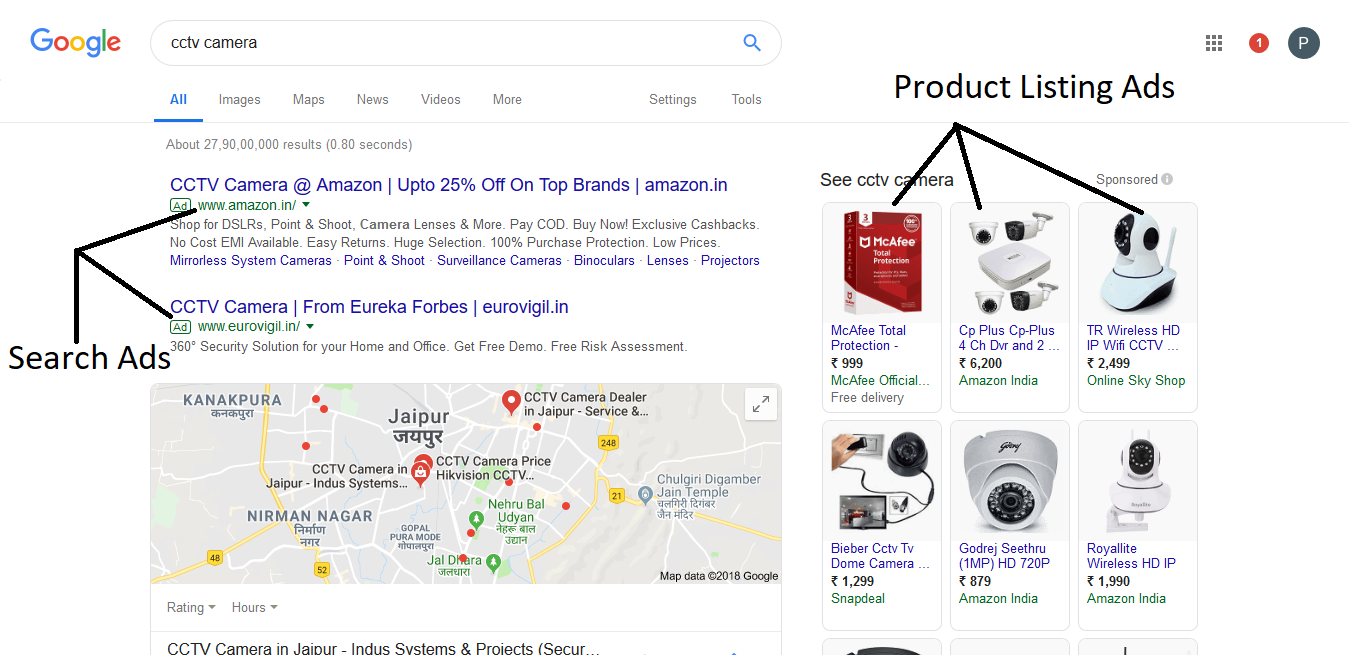Click the Online Sky Shop seller name
The image size is (1349, 655).
(1136, 380)
